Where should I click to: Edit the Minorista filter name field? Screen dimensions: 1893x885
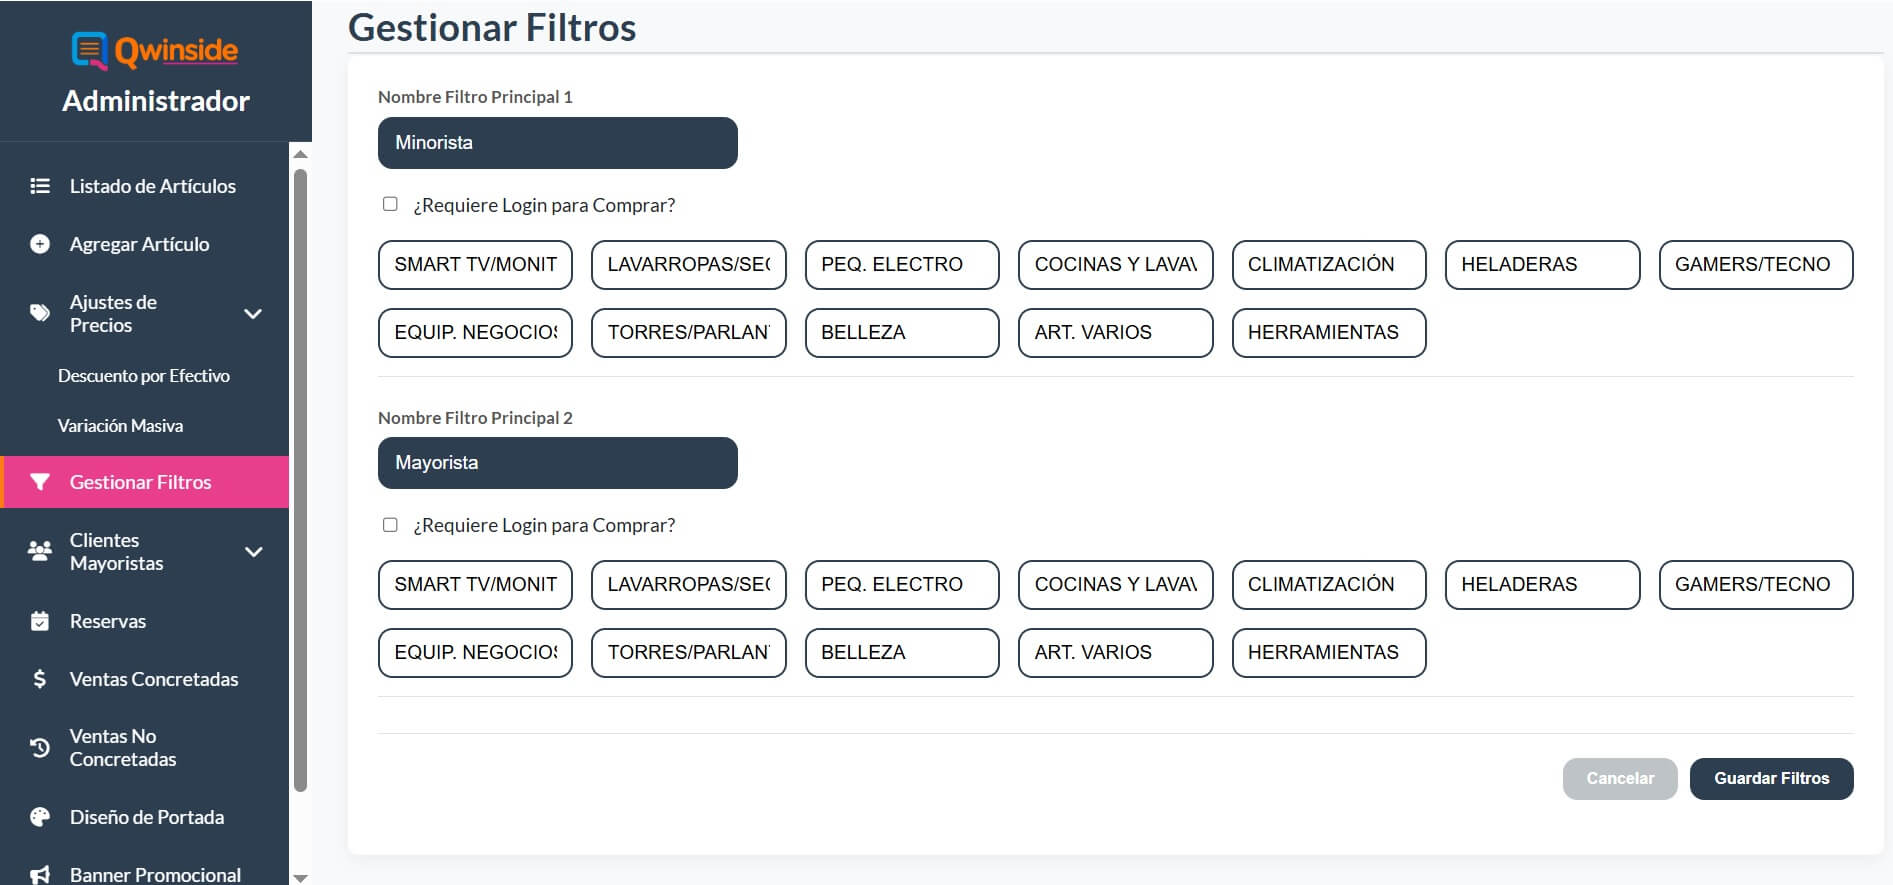[557, 143]
